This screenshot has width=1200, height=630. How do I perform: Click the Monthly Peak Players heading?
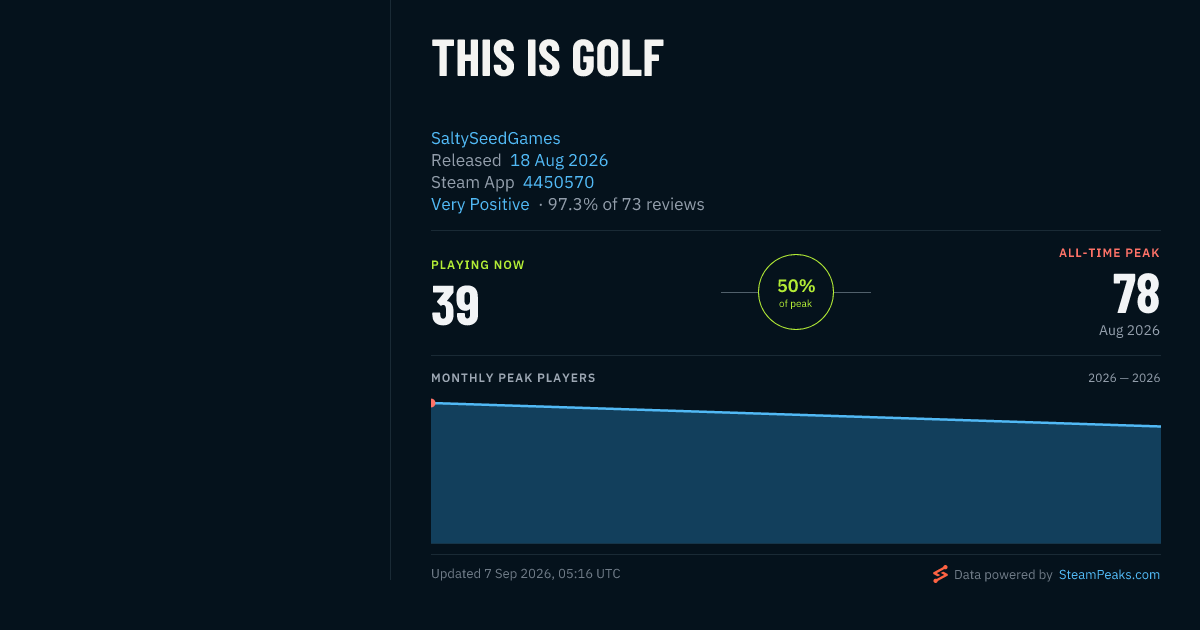513,378
